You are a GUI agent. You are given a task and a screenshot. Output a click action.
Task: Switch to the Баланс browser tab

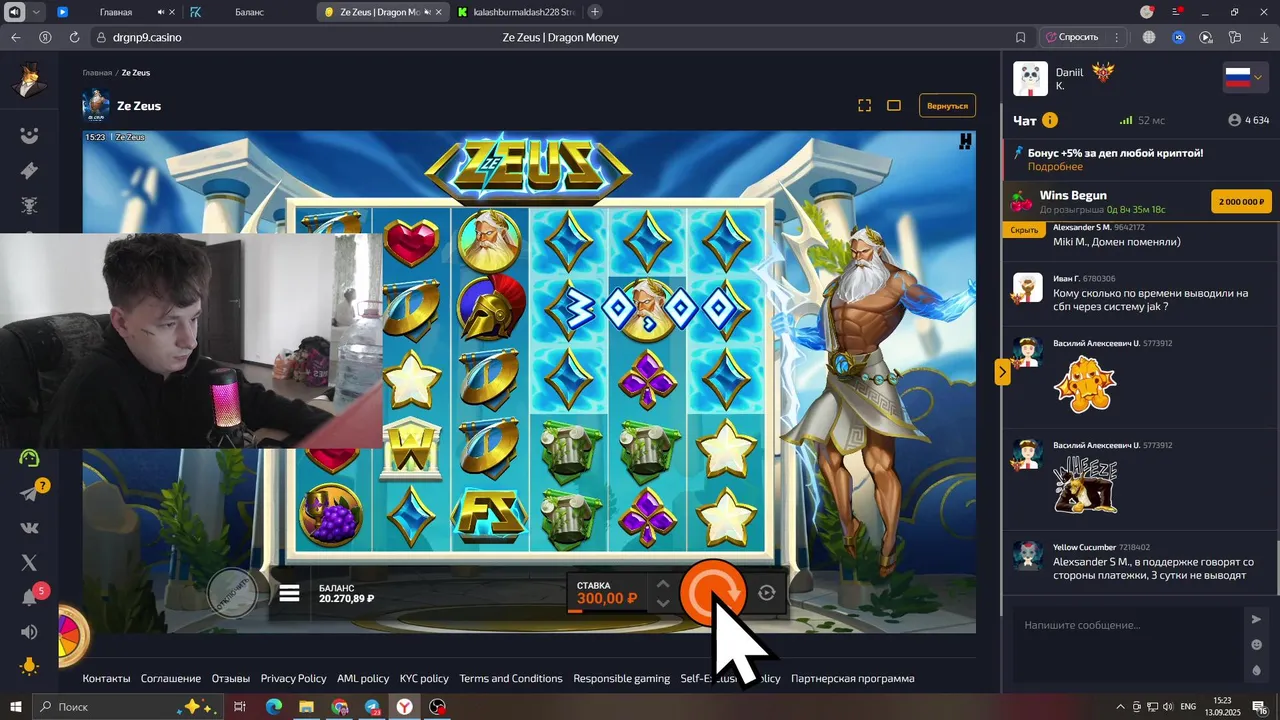(249, 12)
